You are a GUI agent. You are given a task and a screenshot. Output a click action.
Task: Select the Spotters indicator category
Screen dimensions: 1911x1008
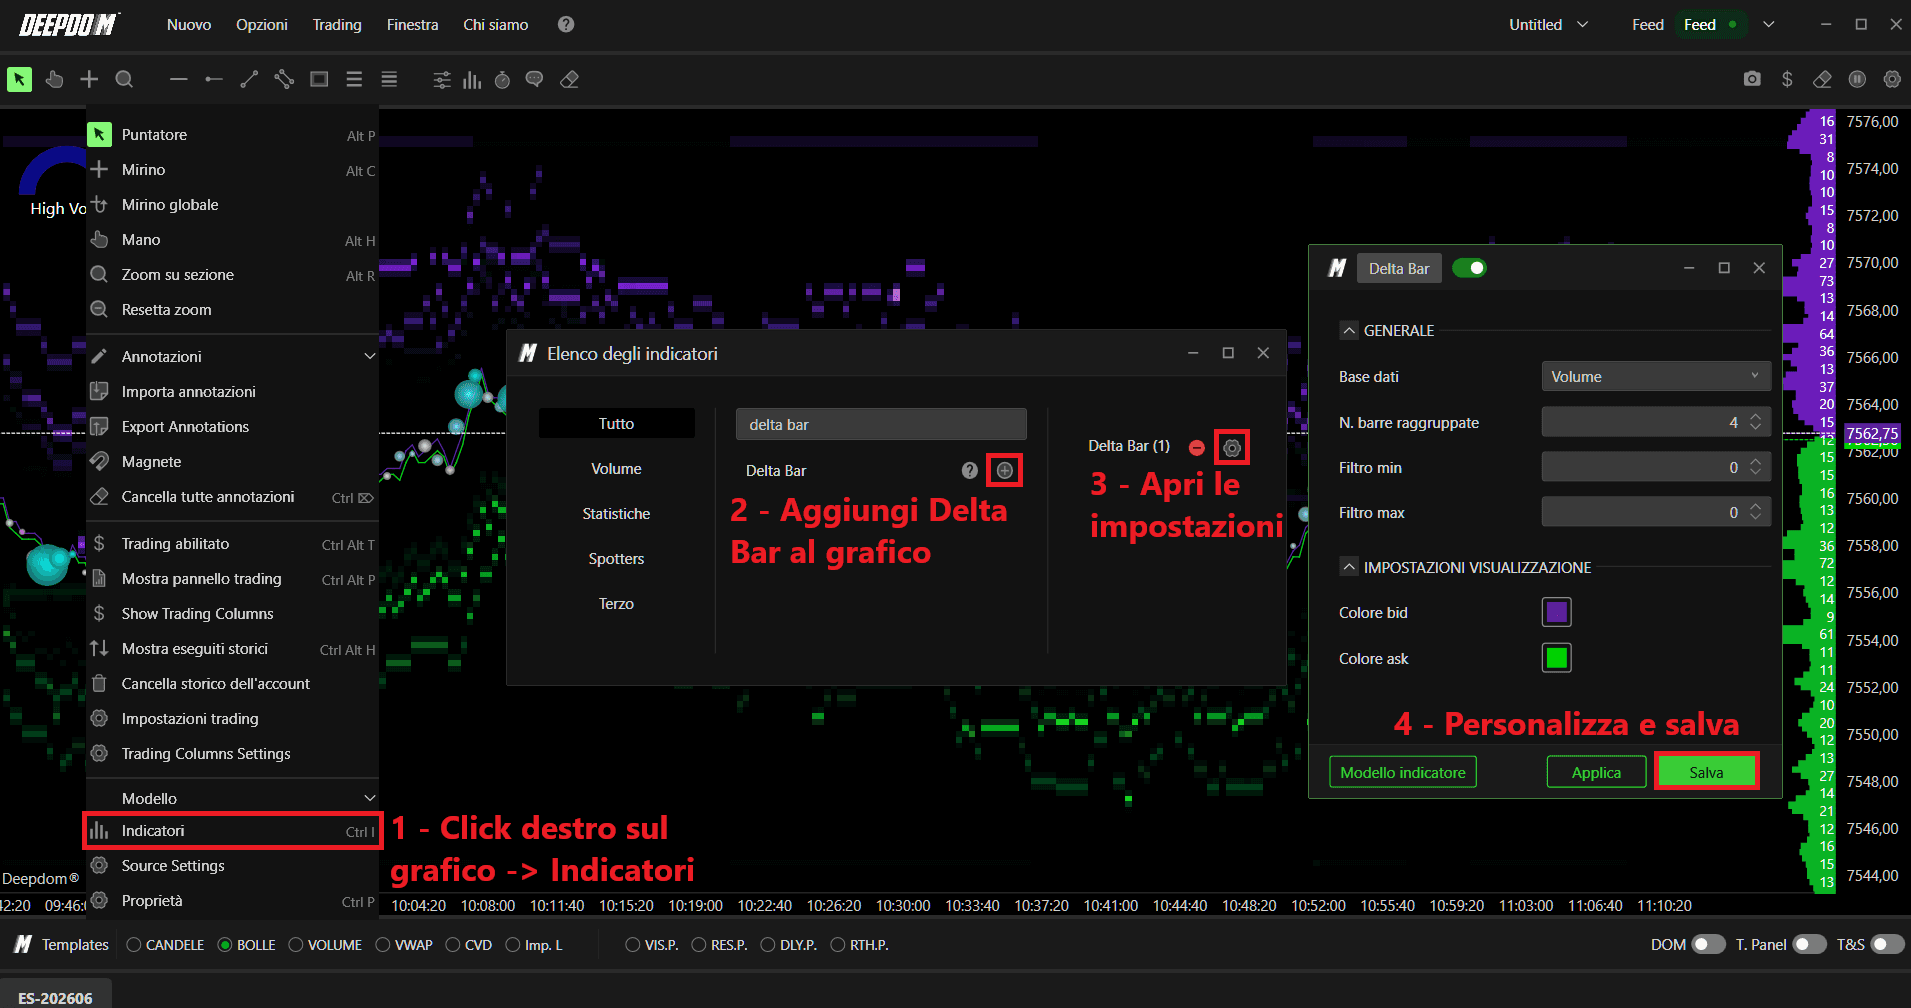616,558
